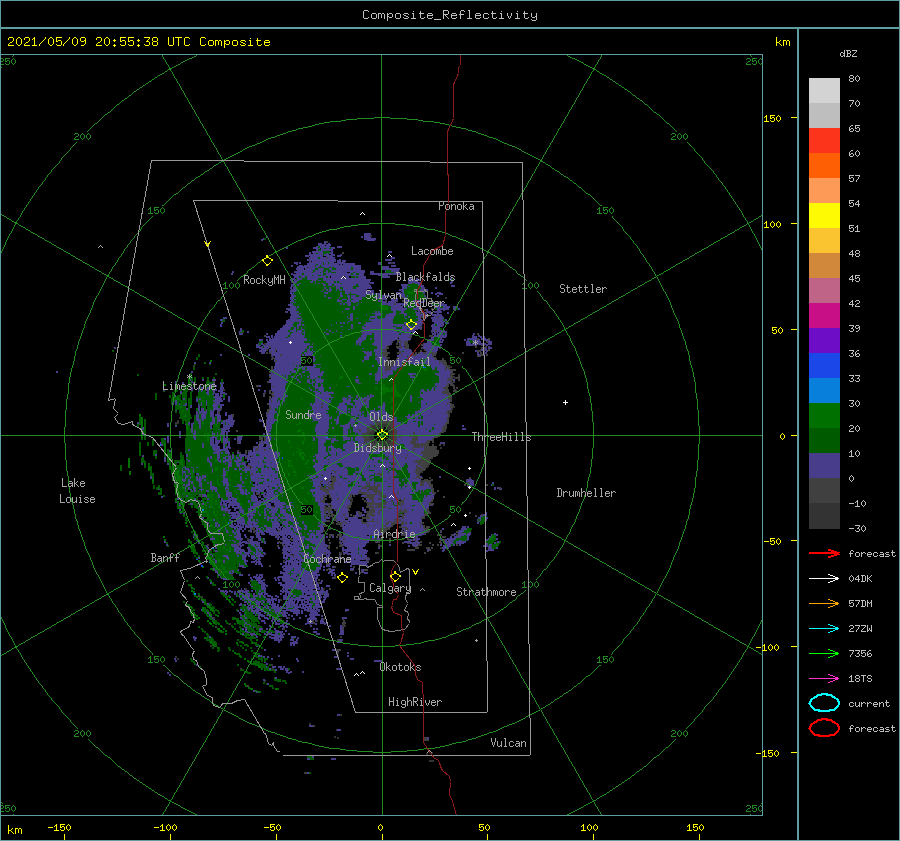This screenshot has height=841, width=900.
Task: Select the 54 dBZ yellow swatch
Action: pyautogui.click(x=824, y=215)
